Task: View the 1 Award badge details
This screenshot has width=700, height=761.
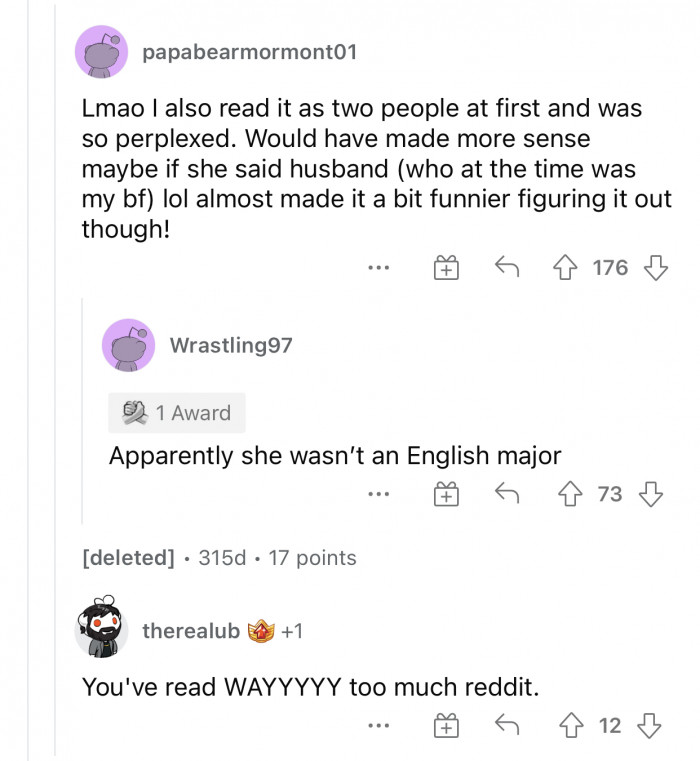Action: [177, 413]
